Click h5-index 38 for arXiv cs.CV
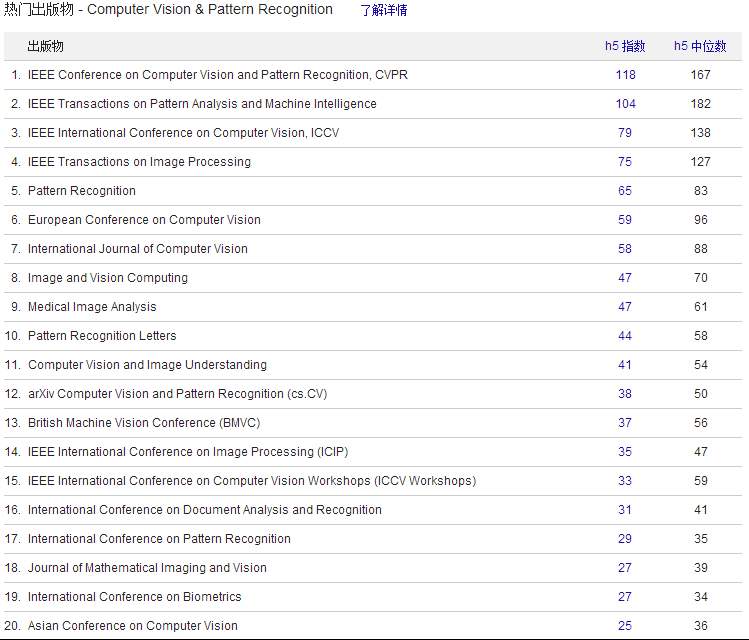Image resolution: width=749 pixels, height=640 pixels. pyautogui.click(x=625, y=394)
